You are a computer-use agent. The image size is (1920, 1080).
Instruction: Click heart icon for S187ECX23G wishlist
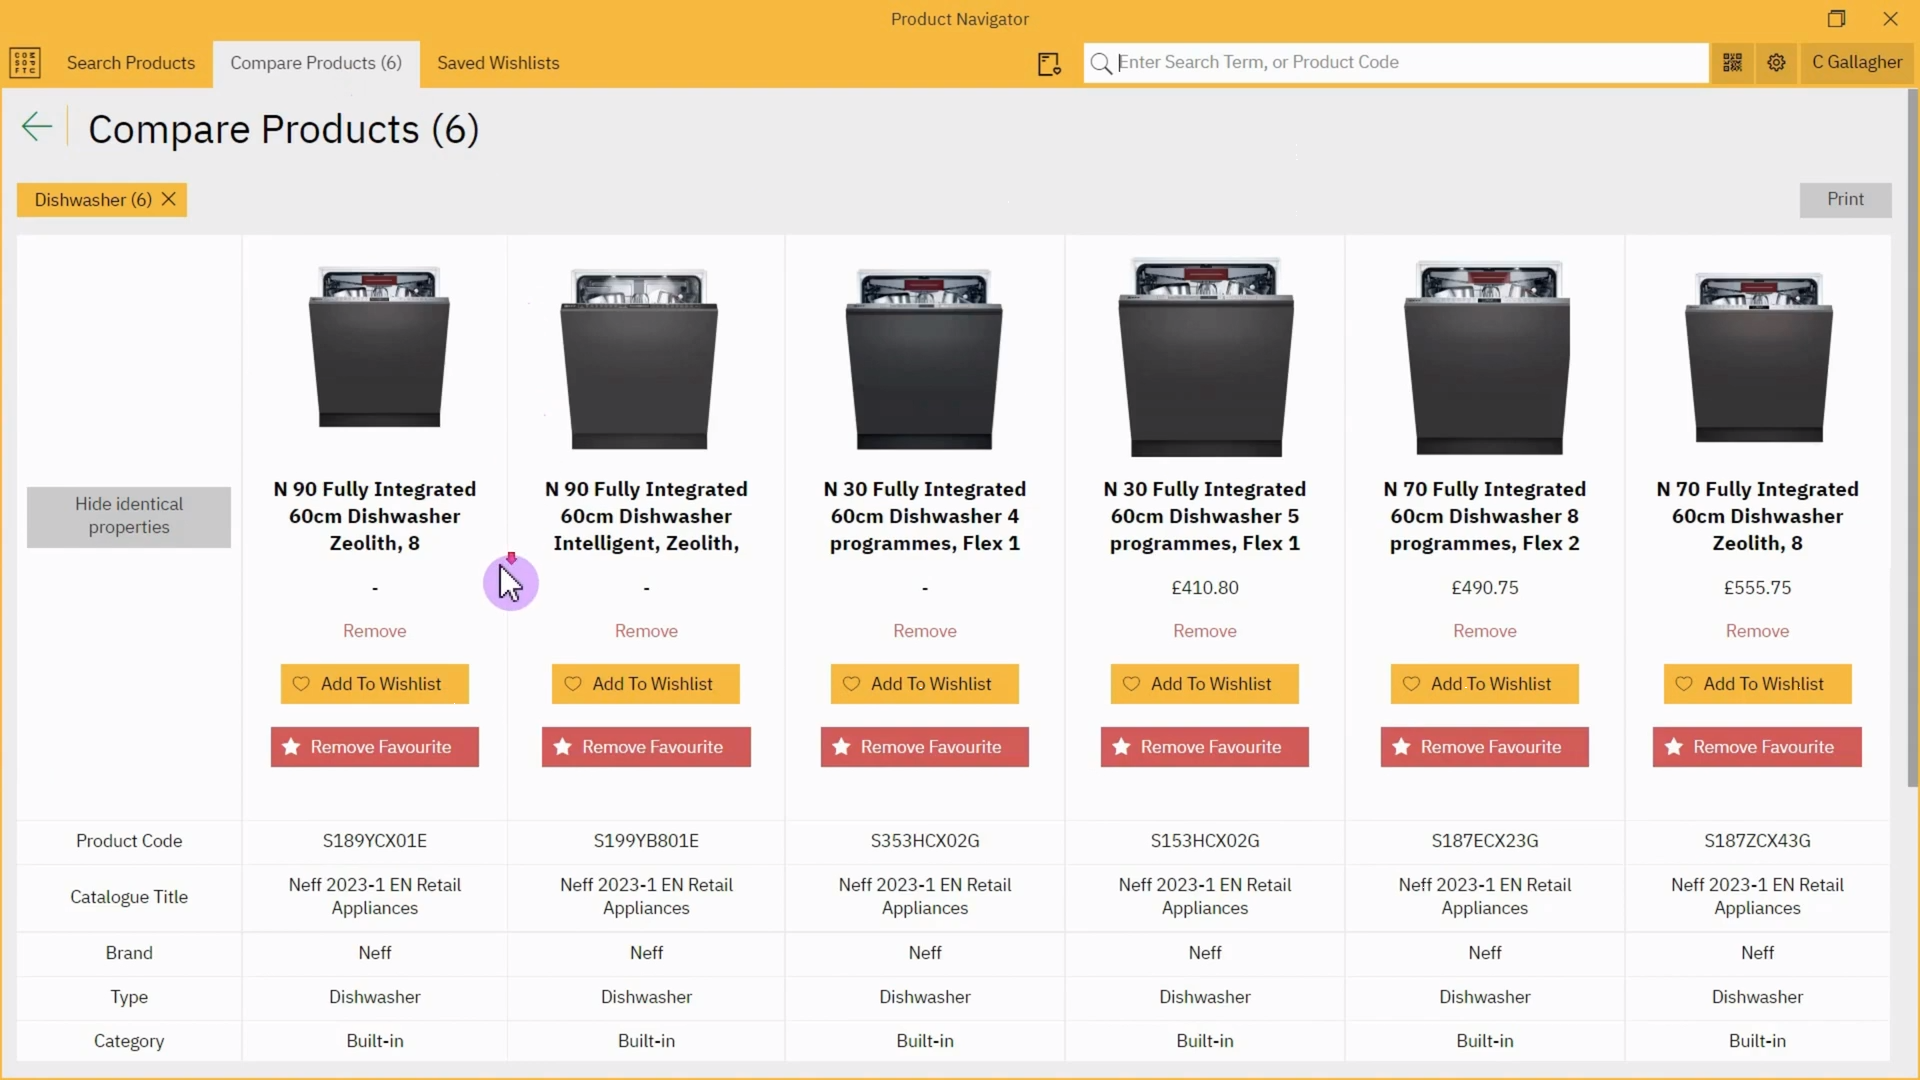(x=1411, y=684)
